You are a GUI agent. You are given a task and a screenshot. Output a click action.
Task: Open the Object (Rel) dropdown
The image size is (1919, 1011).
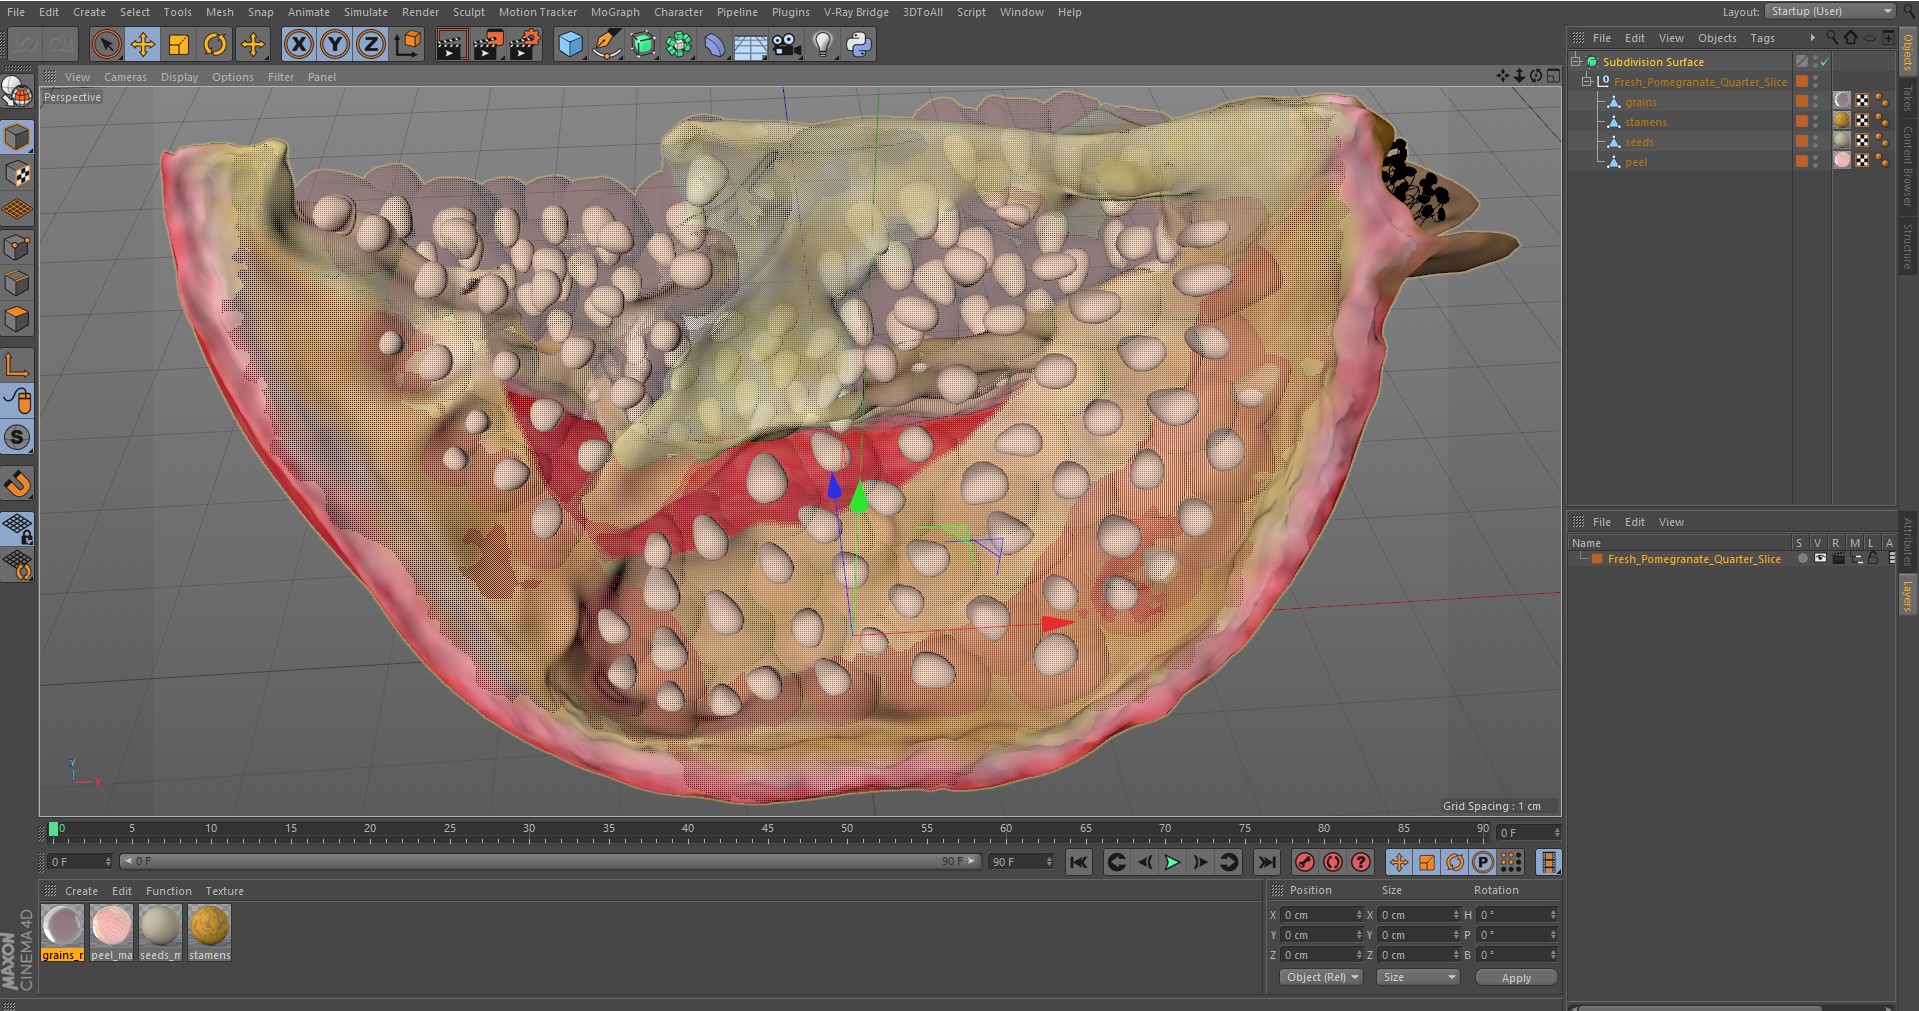point(1321,977)
